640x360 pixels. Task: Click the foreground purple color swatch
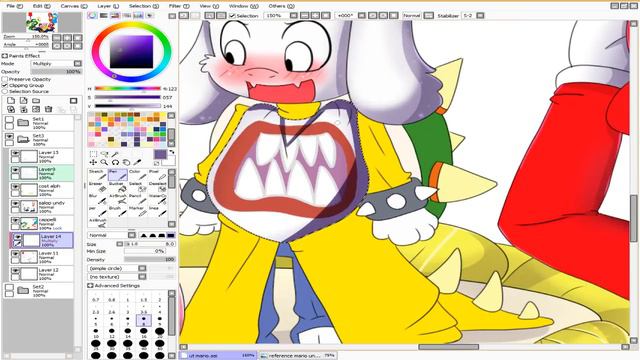coord(160,154)
